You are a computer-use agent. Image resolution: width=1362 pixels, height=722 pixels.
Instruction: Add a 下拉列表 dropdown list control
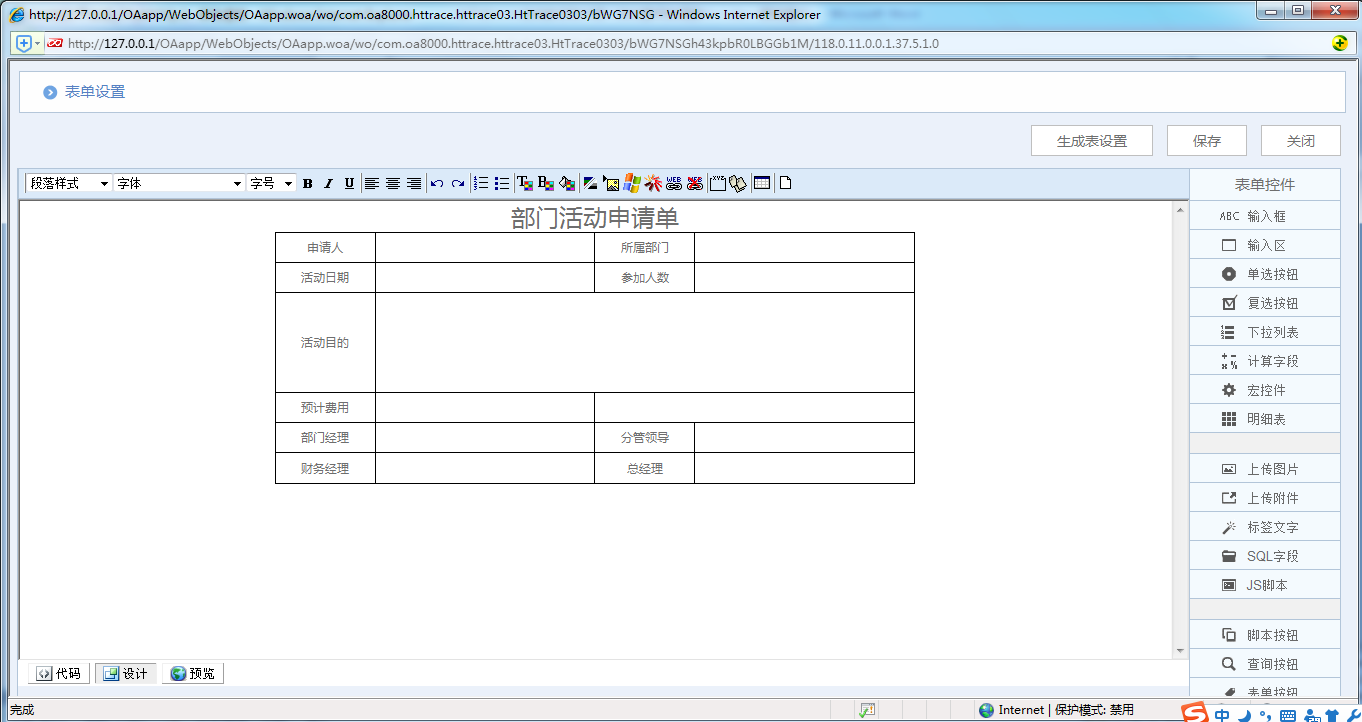click(x=1264, y=332)
